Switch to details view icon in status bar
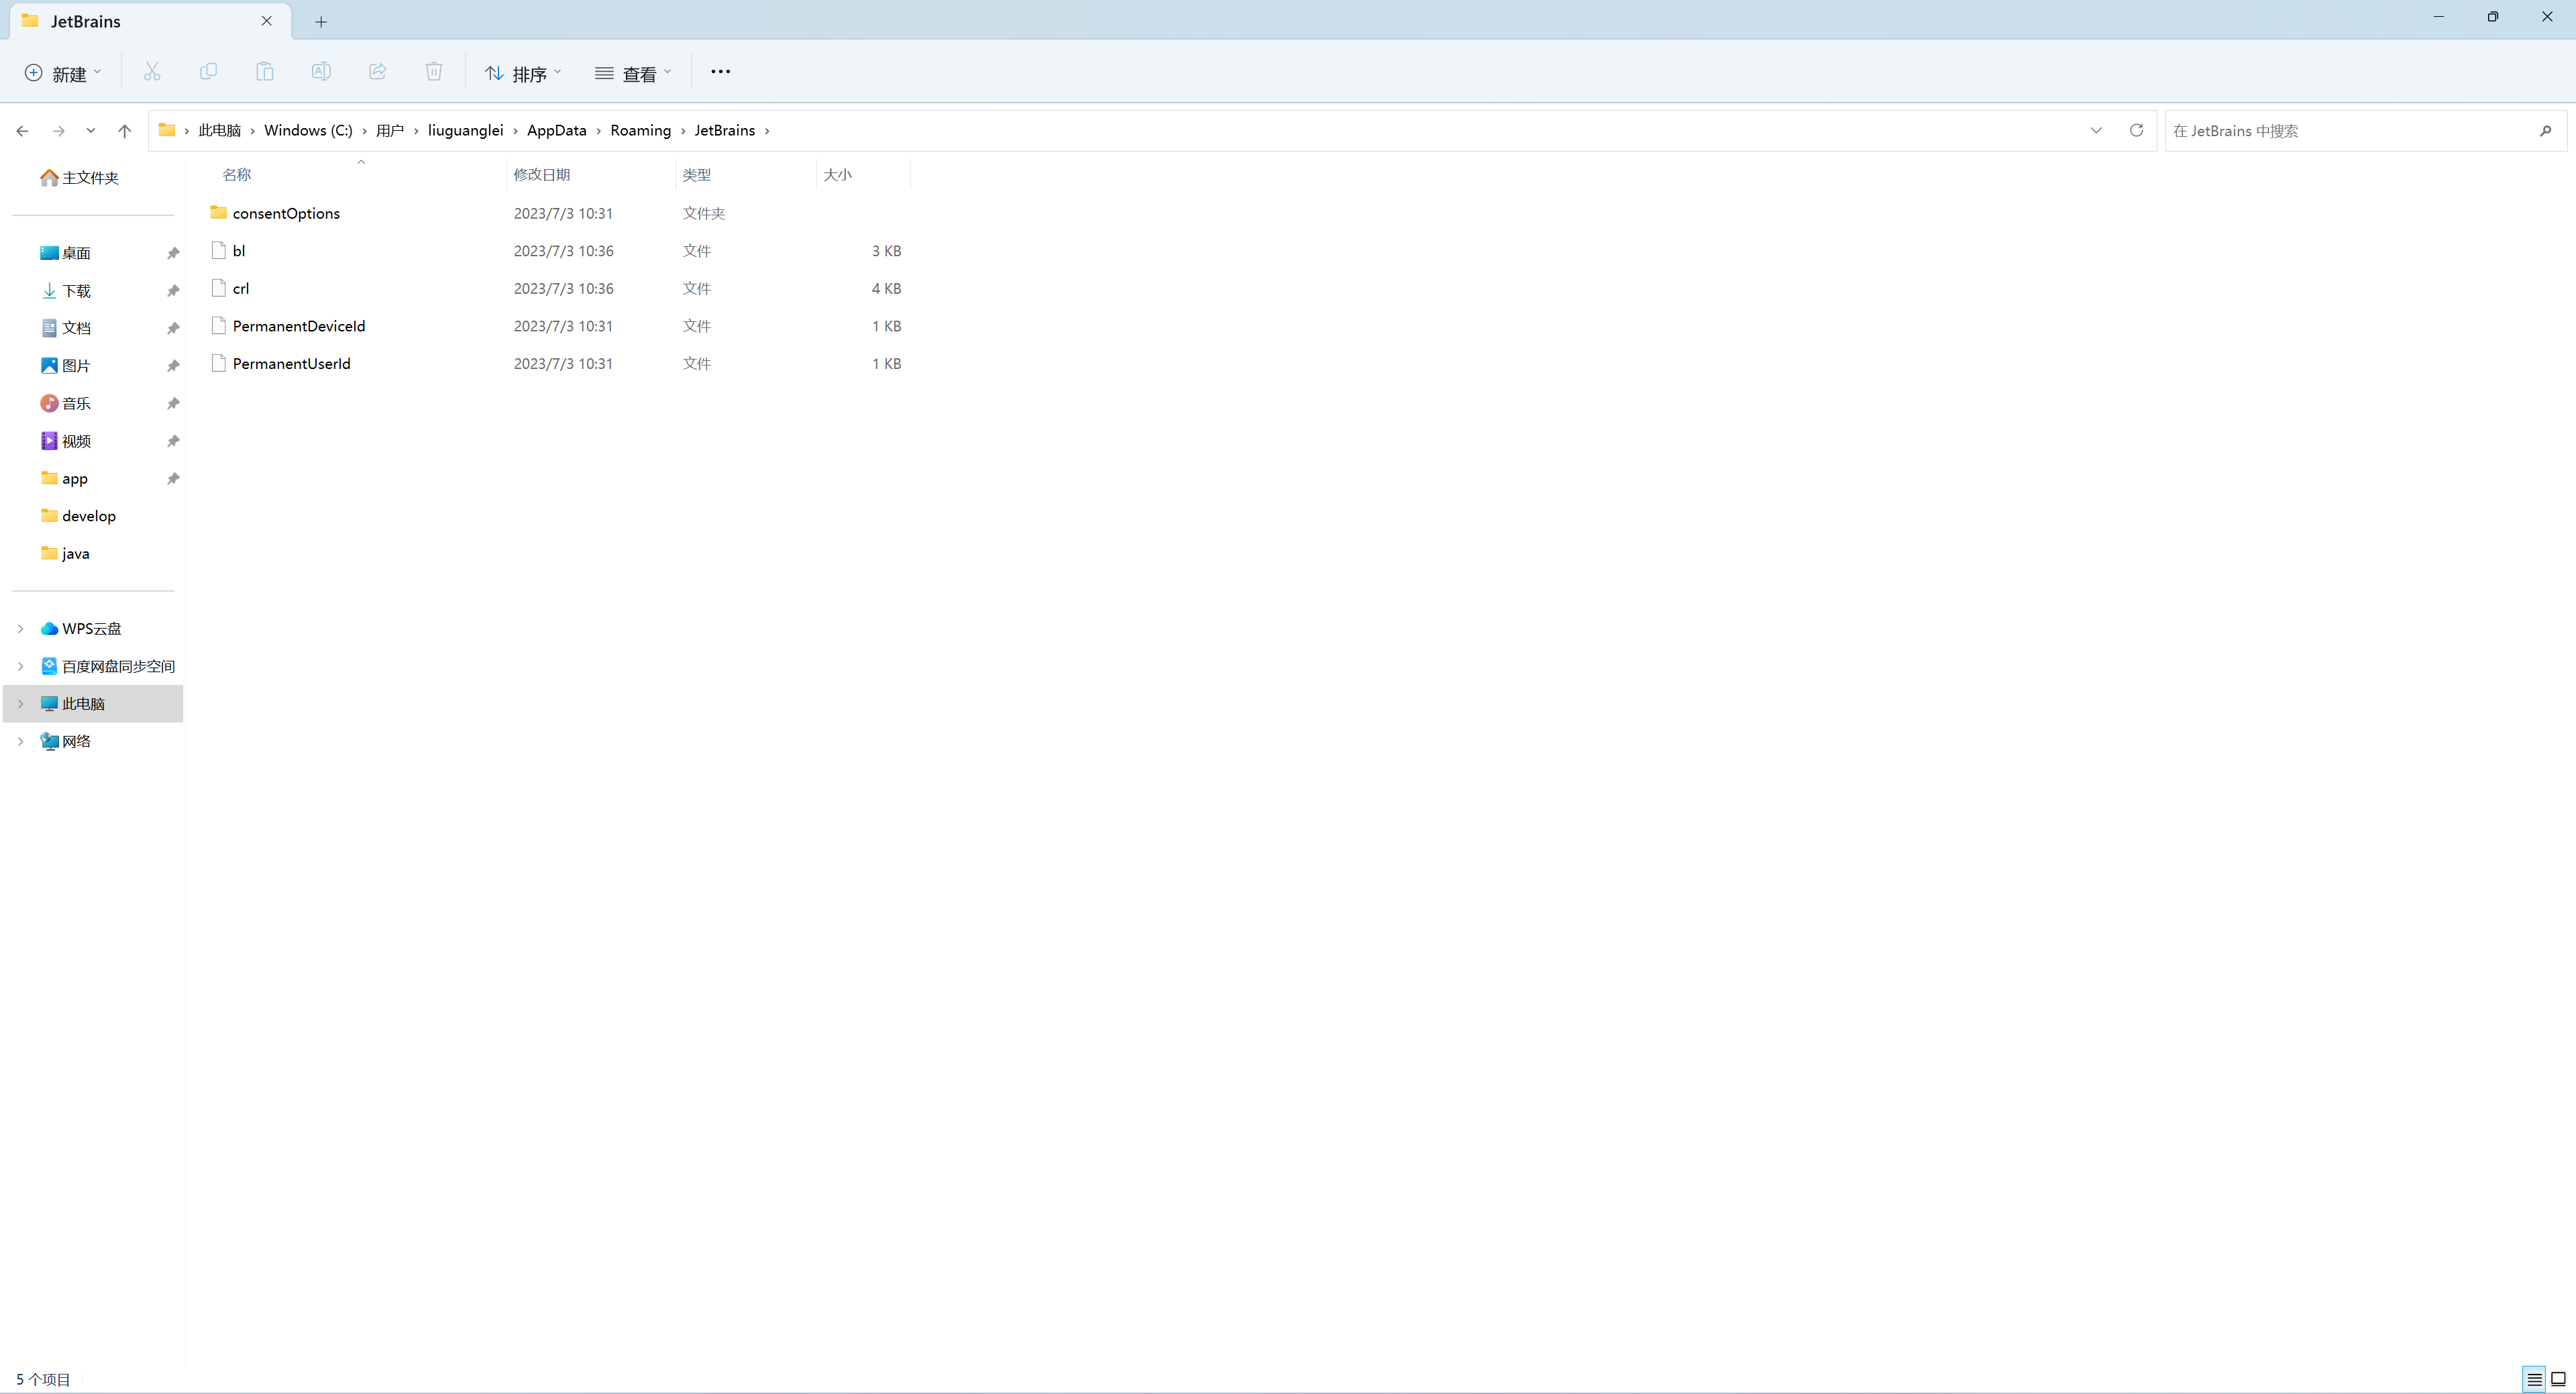2576x1394 pixels. pos(2534,1379)
